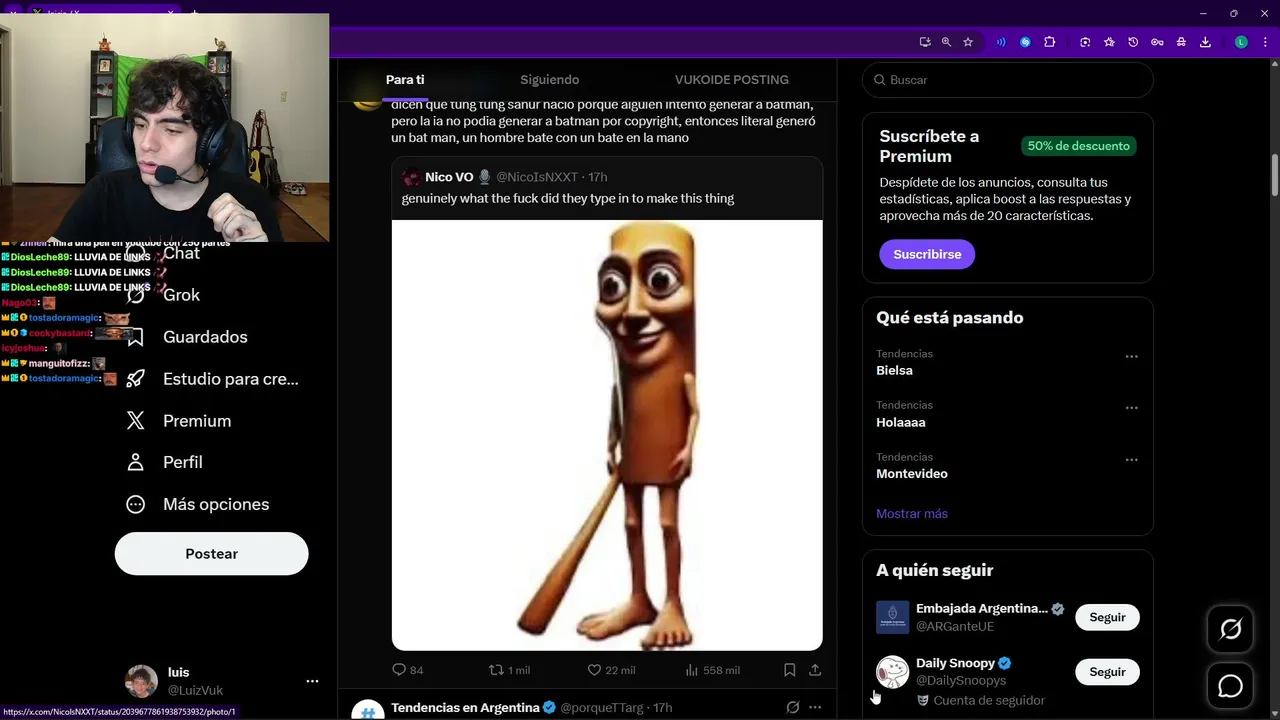Expand Más opciones in the sidebar
The image size is (1280, 720).
pos(215,504)
